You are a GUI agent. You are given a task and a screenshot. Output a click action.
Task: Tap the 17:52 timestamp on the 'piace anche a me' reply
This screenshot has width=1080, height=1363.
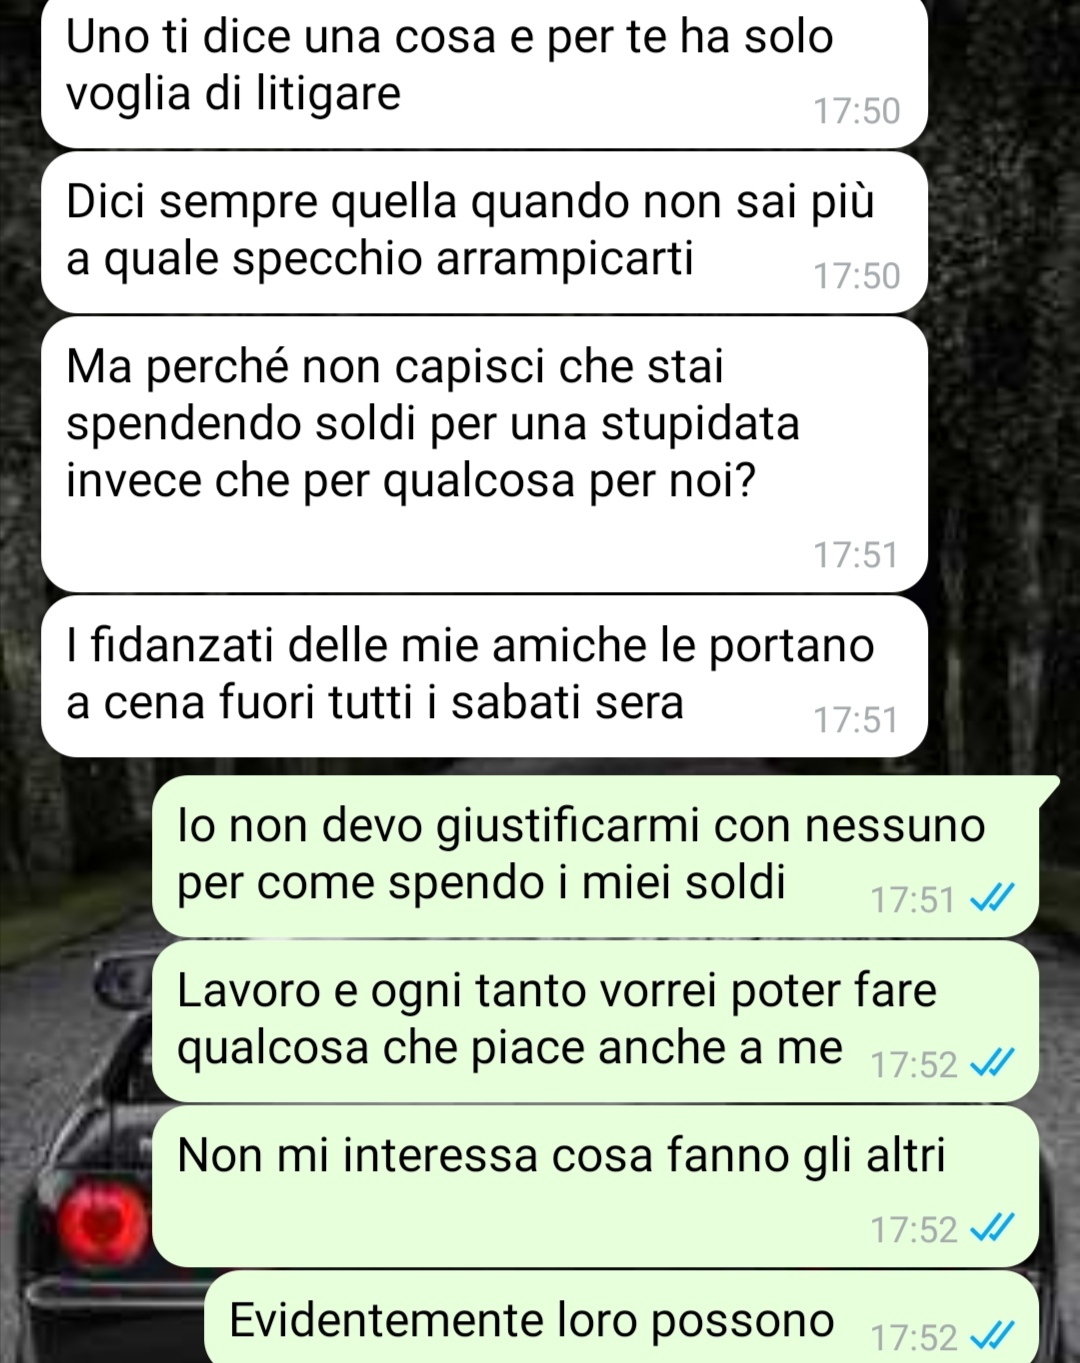913,1065
